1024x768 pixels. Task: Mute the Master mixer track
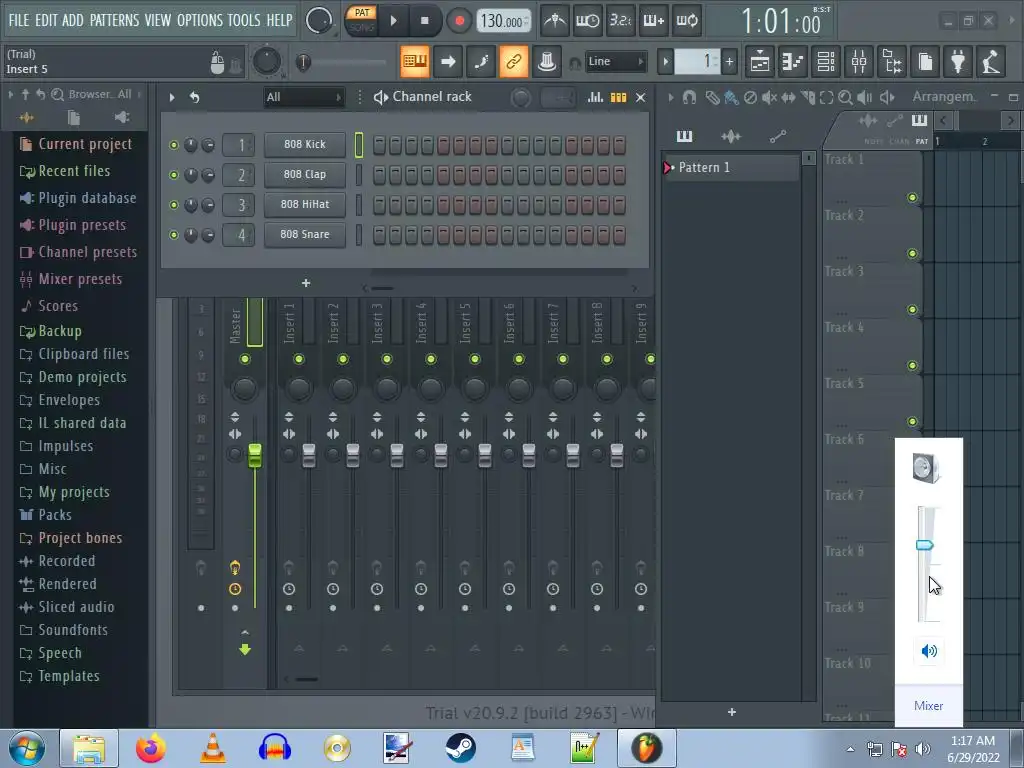245,359
